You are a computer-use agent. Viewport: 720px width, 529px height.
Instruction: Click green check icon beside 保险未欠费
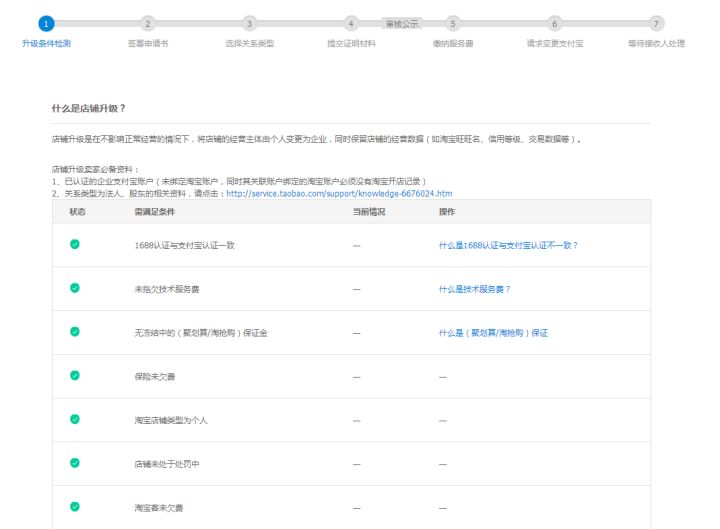click(x=75, y=375)
